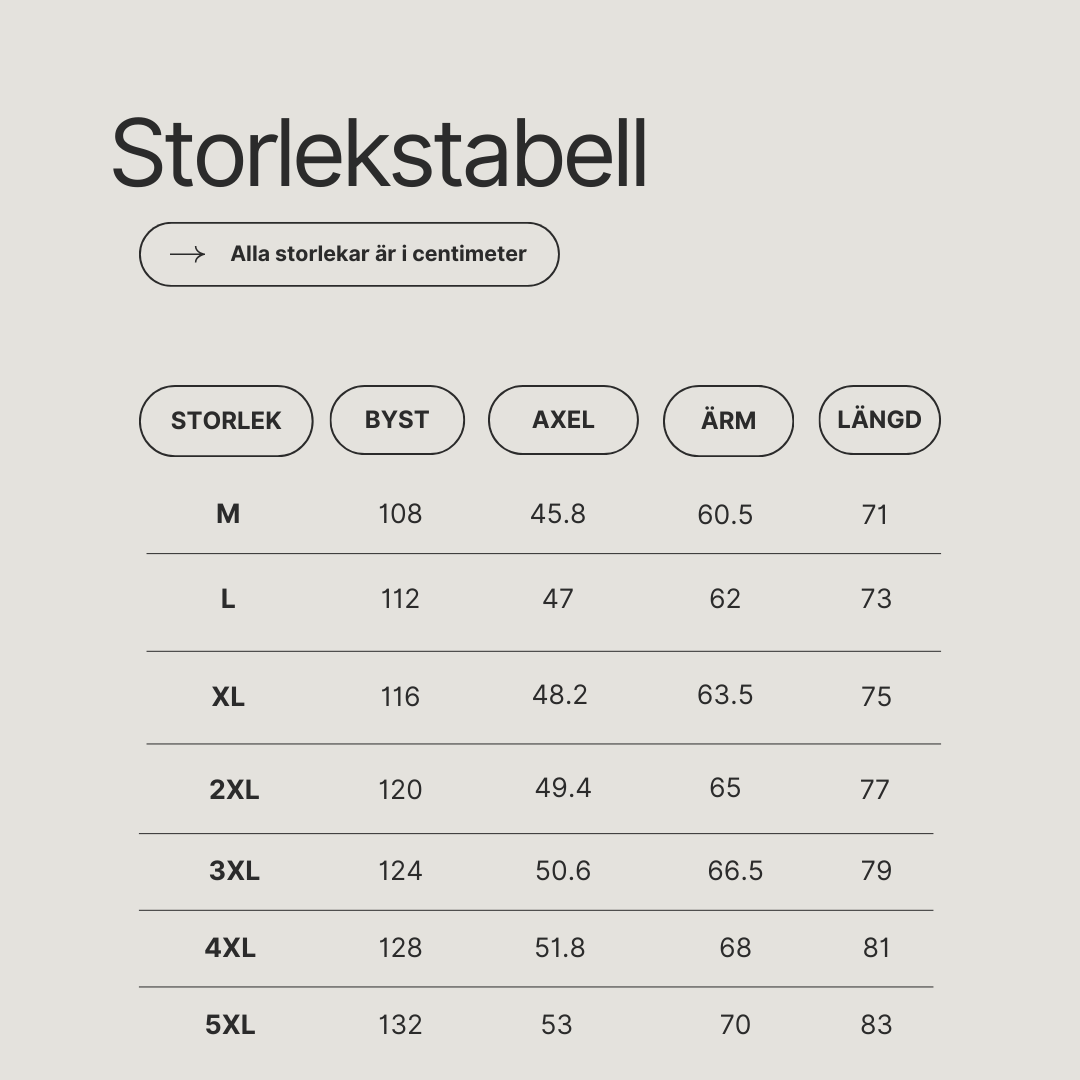The image size is (1080, 1080).
Task: Select the 5XL size row label
Action: (230, 1025)
